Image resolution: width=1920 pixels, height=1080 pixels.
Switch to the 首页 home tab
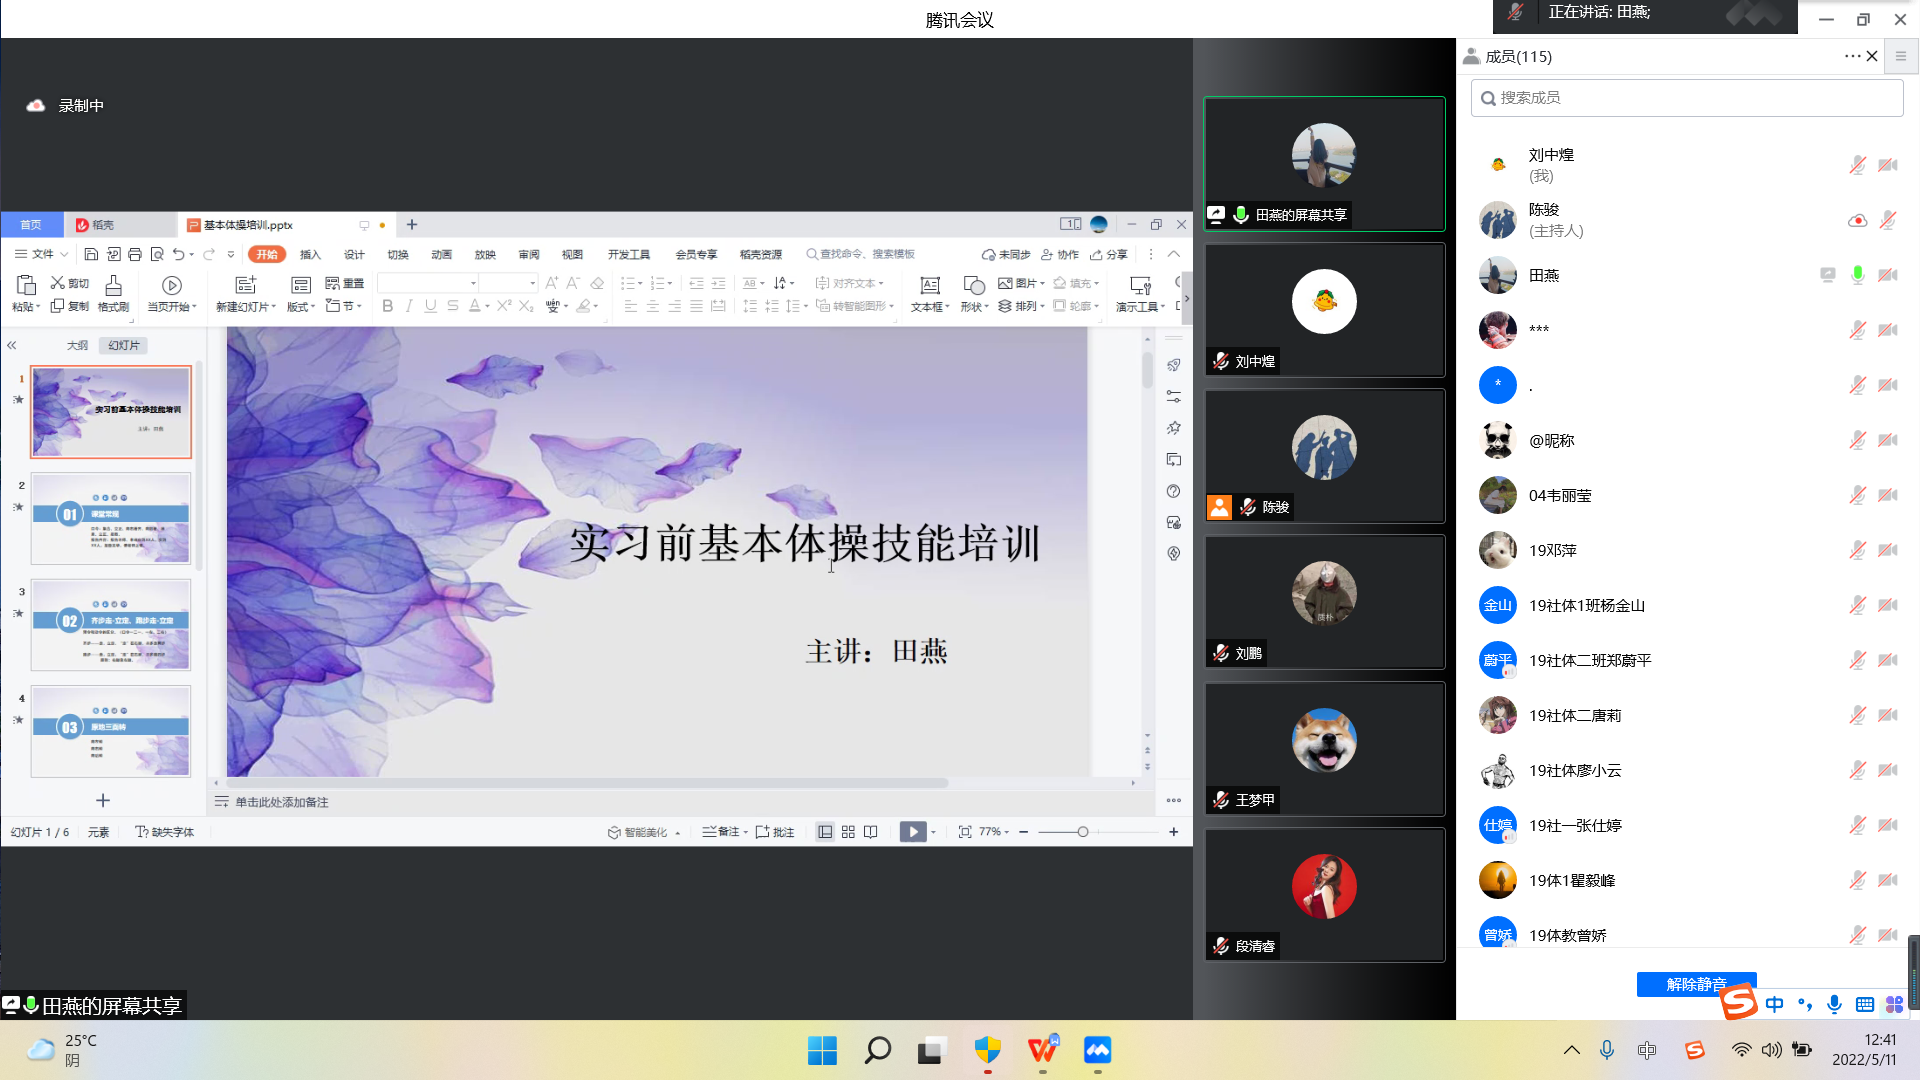click(31, 225)
